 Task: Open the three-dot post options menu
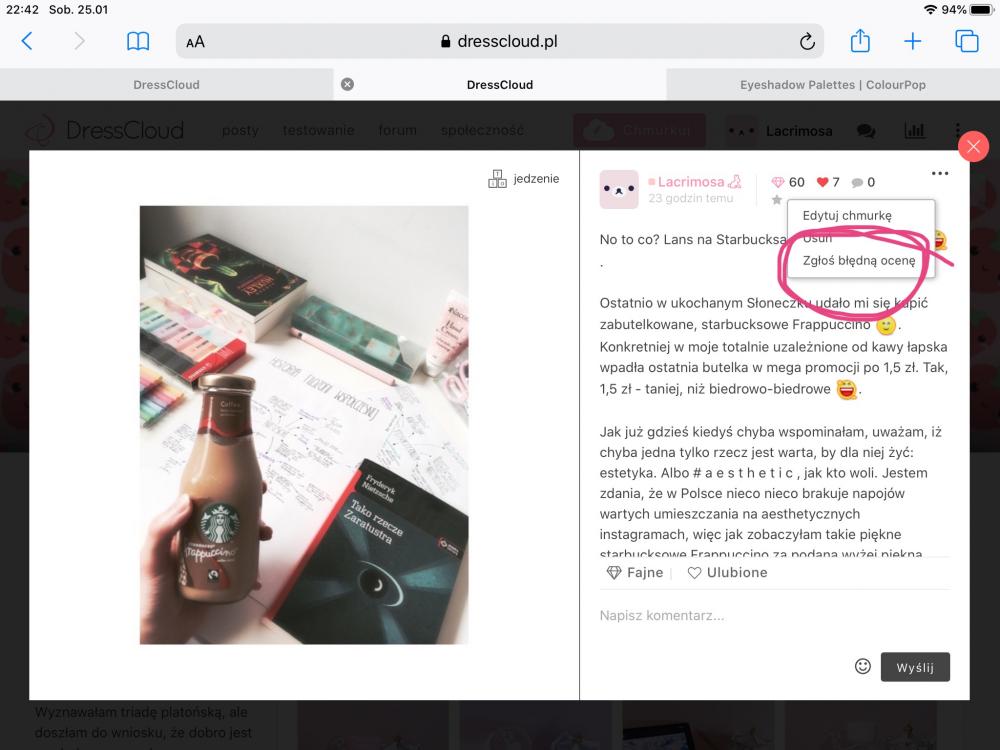[939, 173]
